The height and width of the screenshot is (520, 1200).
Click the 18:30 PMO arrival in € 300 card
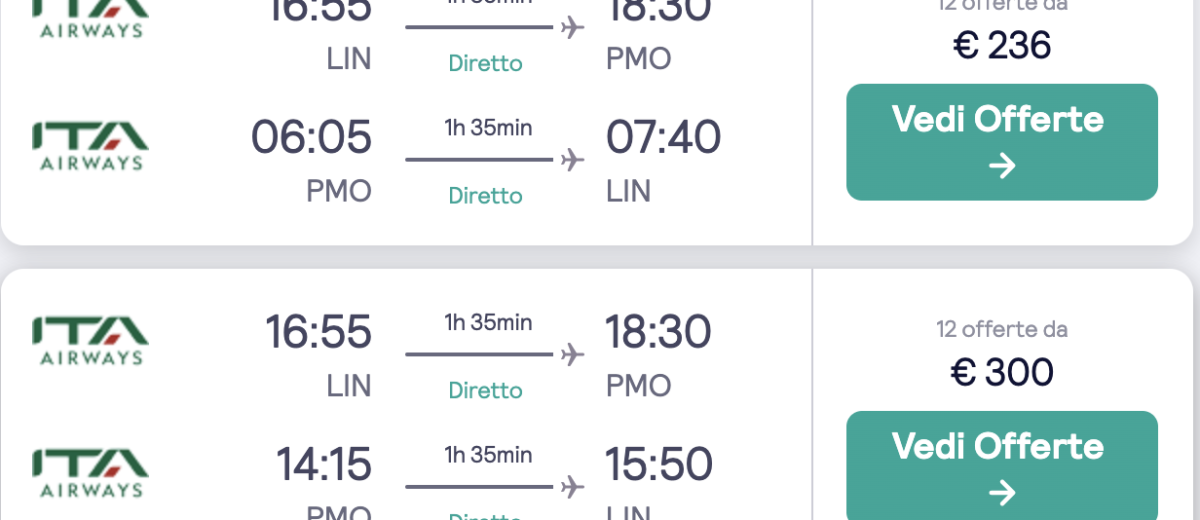[658, 332]
